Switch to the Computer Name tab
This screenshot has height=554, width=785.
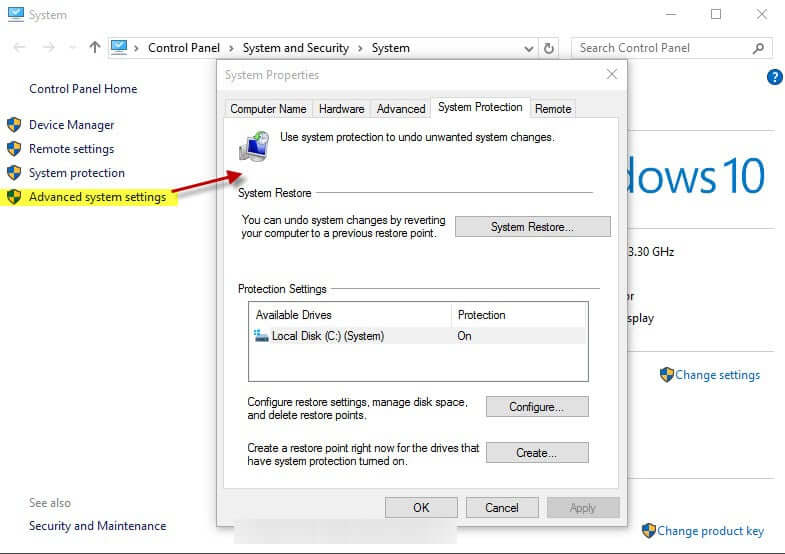coord(268,109)
